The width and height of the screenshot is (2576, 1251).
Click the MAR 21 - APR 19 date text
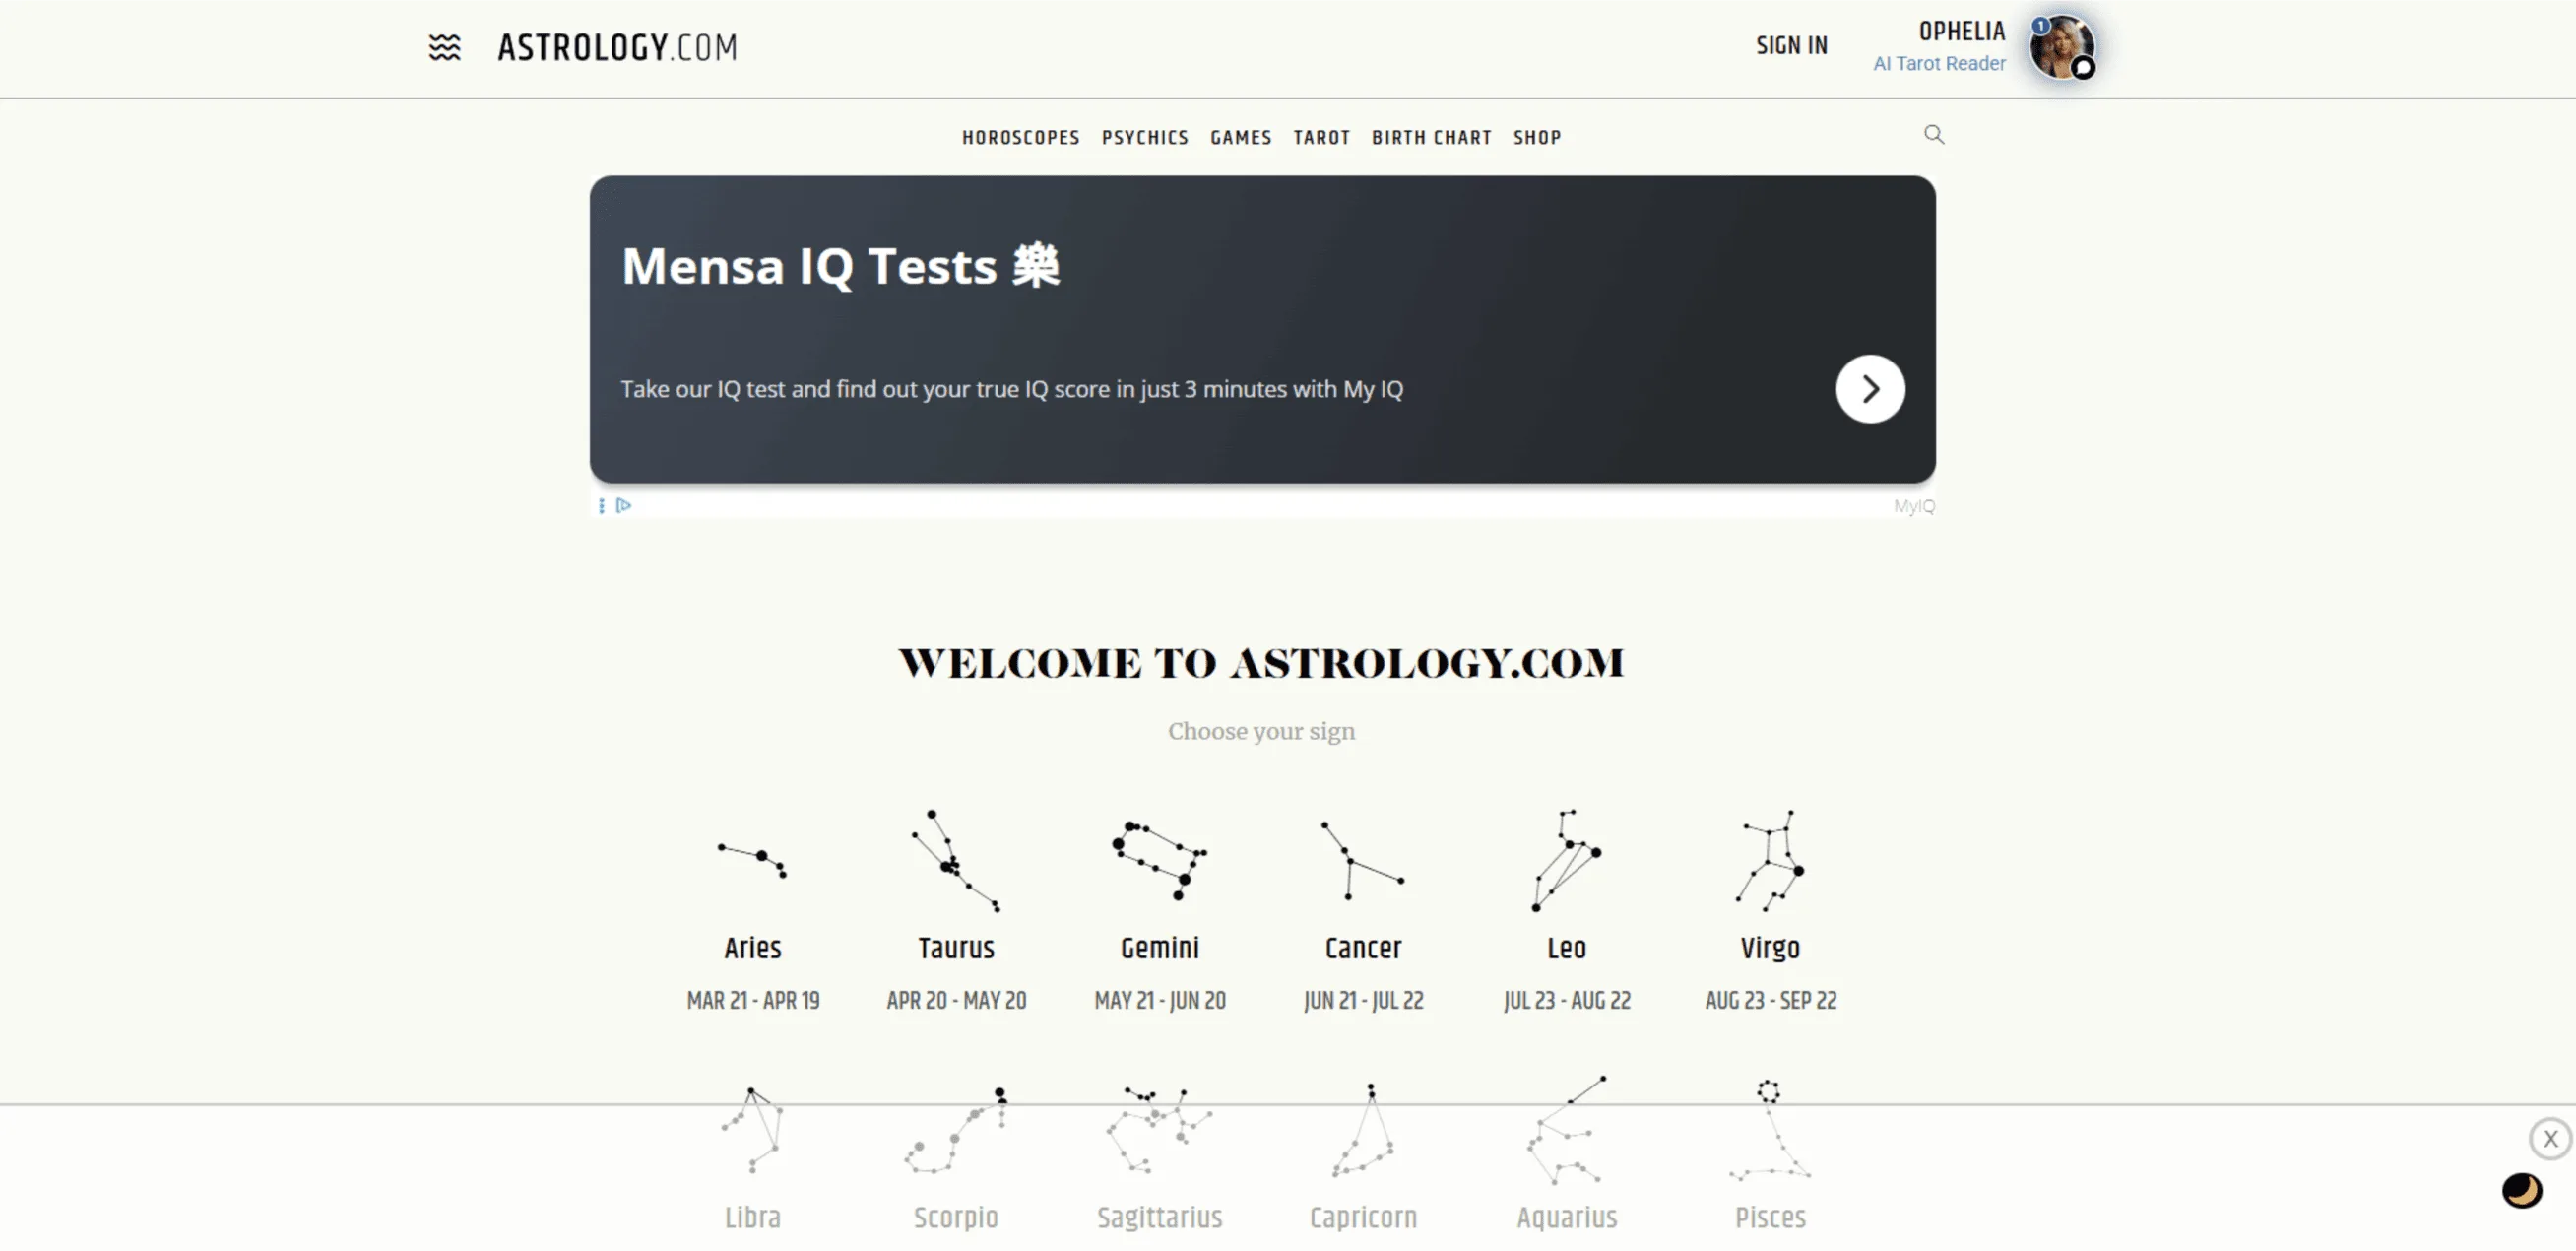point(752,1000)
